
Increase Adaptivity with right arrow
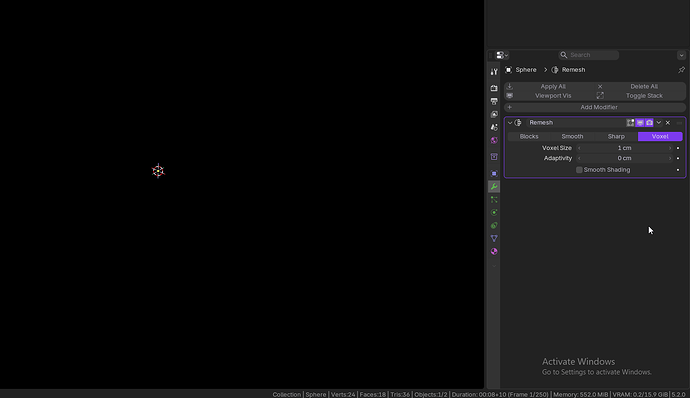tap(670, 158)
